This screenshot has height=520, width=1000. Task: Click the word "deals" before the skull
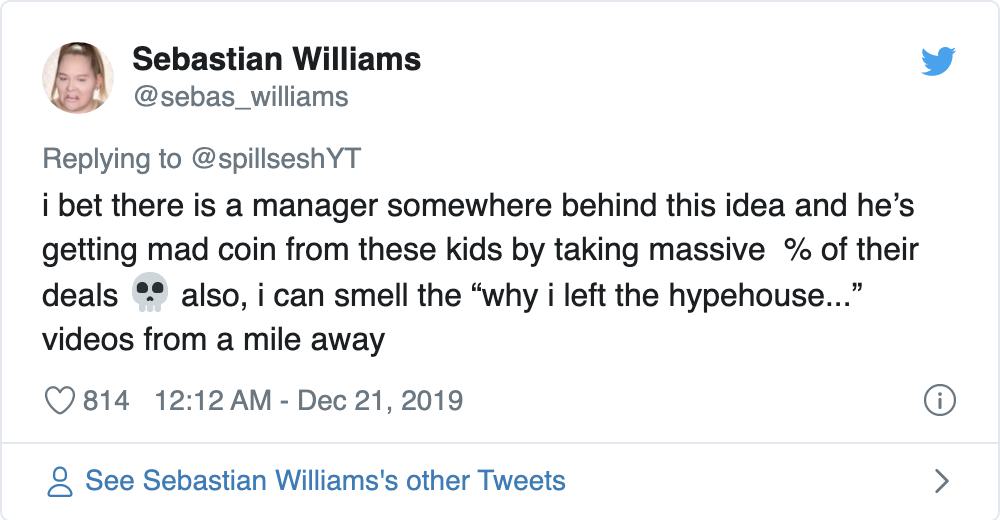80,295
